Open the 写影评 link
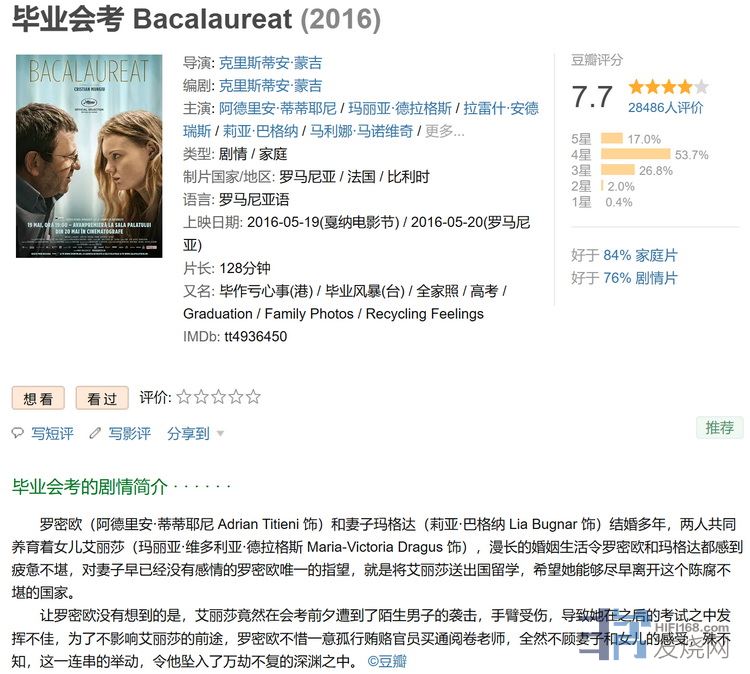Screen dimensions: 750x674 pyautogui.click(x=129, y=433)
